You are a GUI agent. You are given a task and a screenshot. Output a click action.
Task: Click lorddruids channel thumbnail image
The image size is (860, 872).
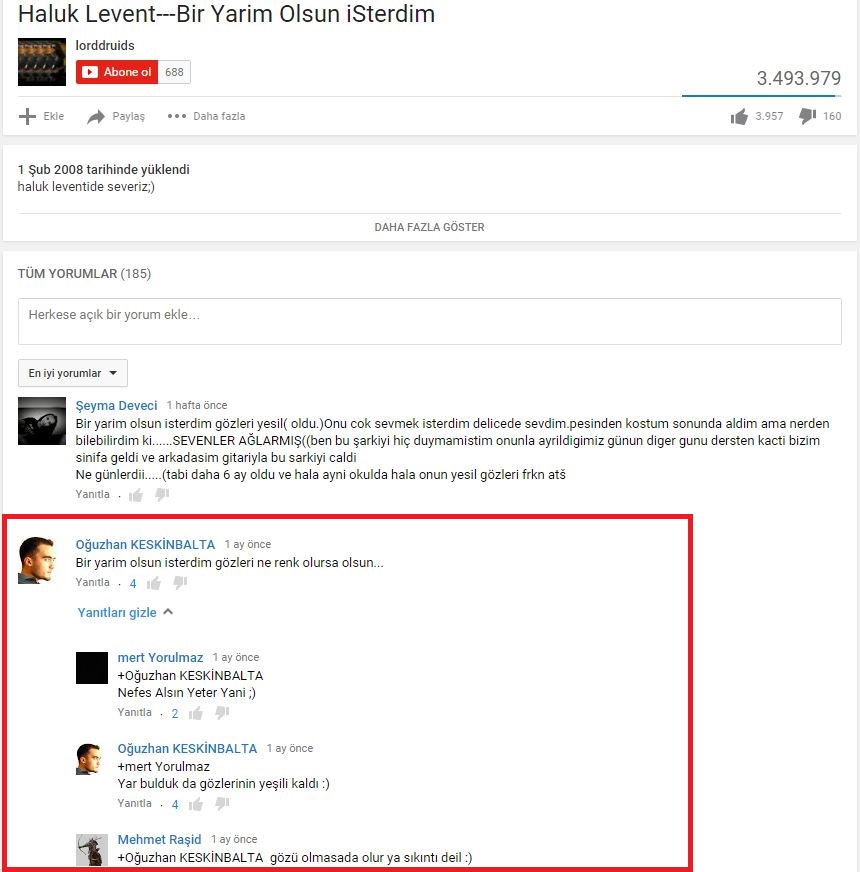click(x=42, y=62)
